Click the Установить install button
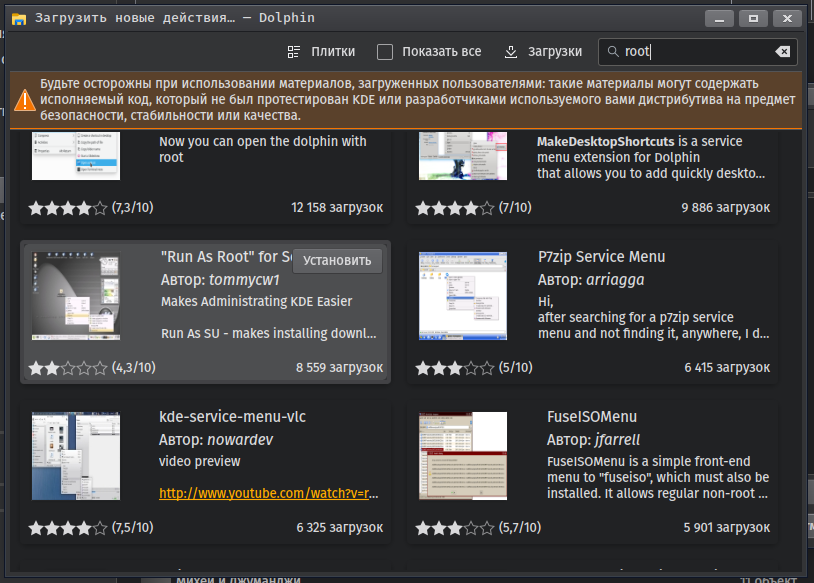 337,261
